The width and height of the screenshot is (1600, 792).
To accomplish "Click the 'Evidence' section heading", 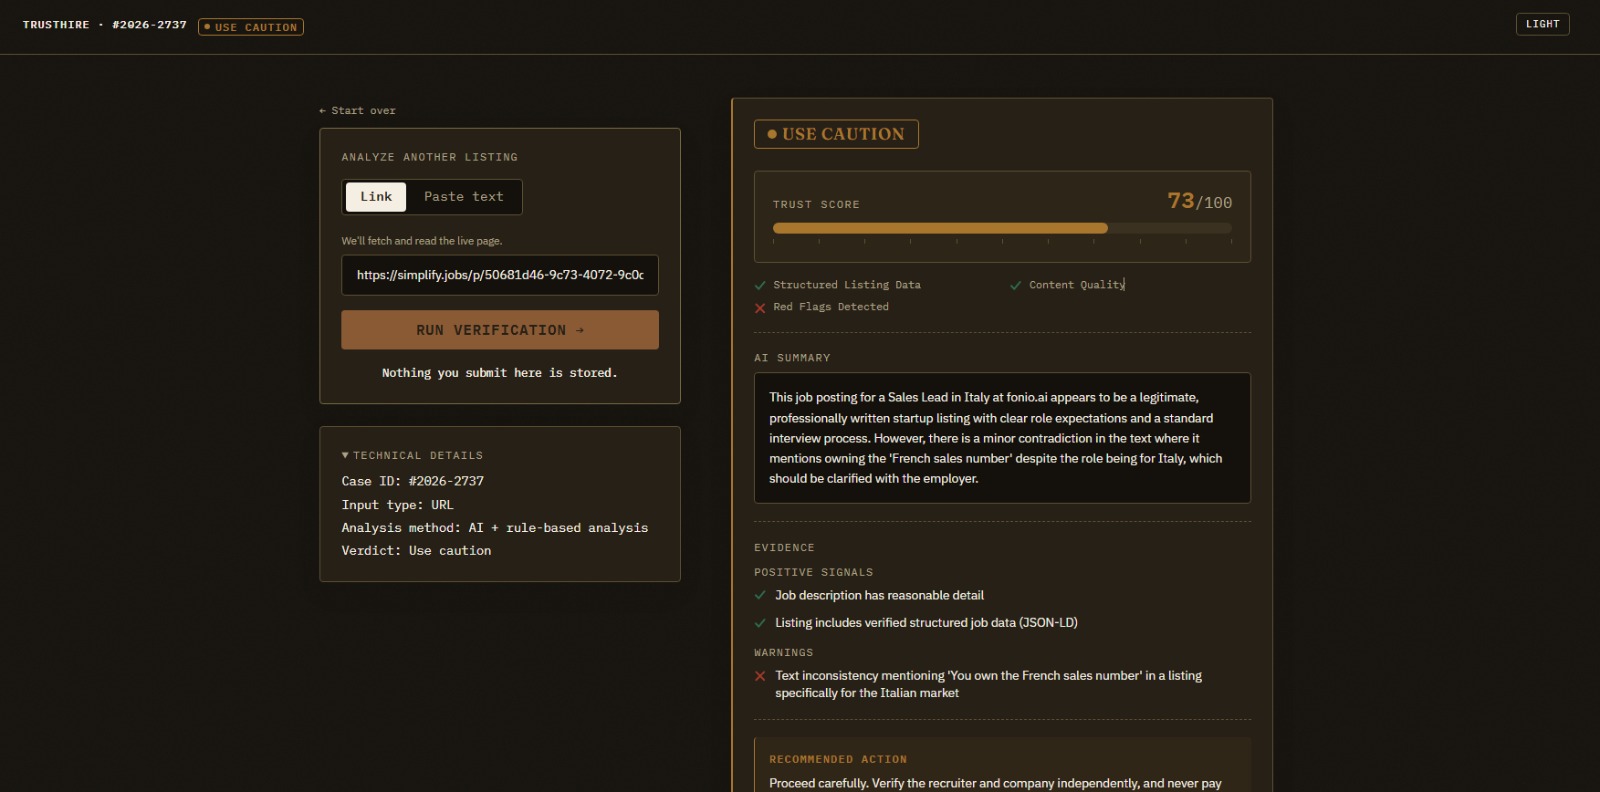I will pyautogui.click(x=784, y=548).
